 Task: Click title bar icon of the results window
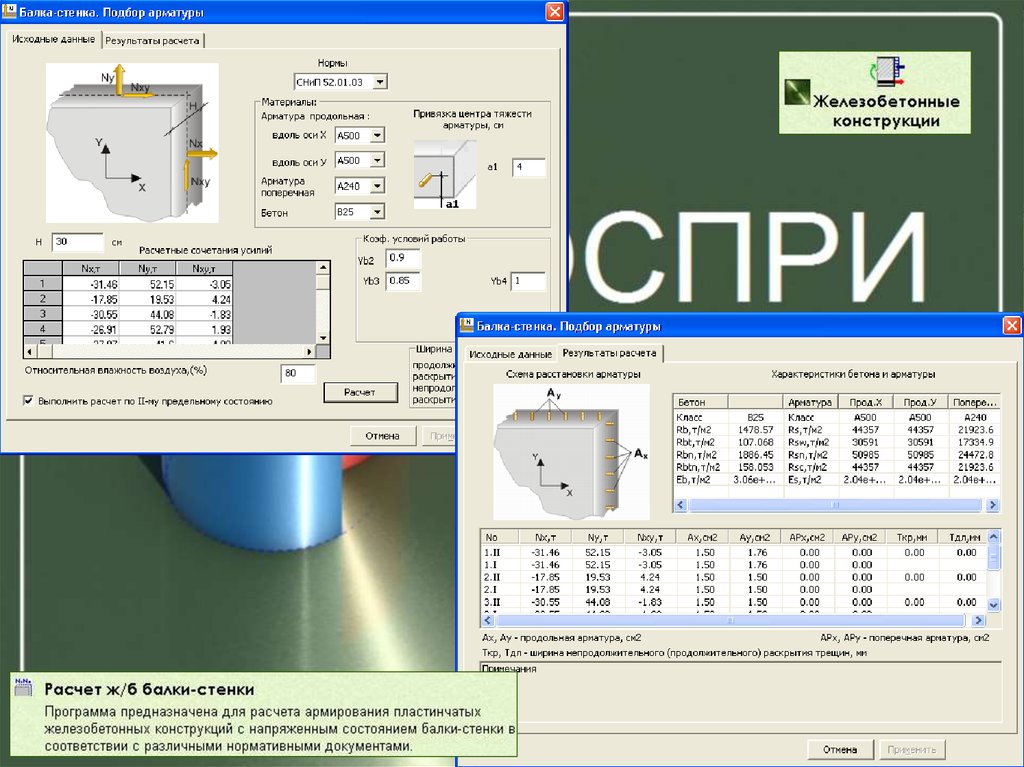(466, 326)
